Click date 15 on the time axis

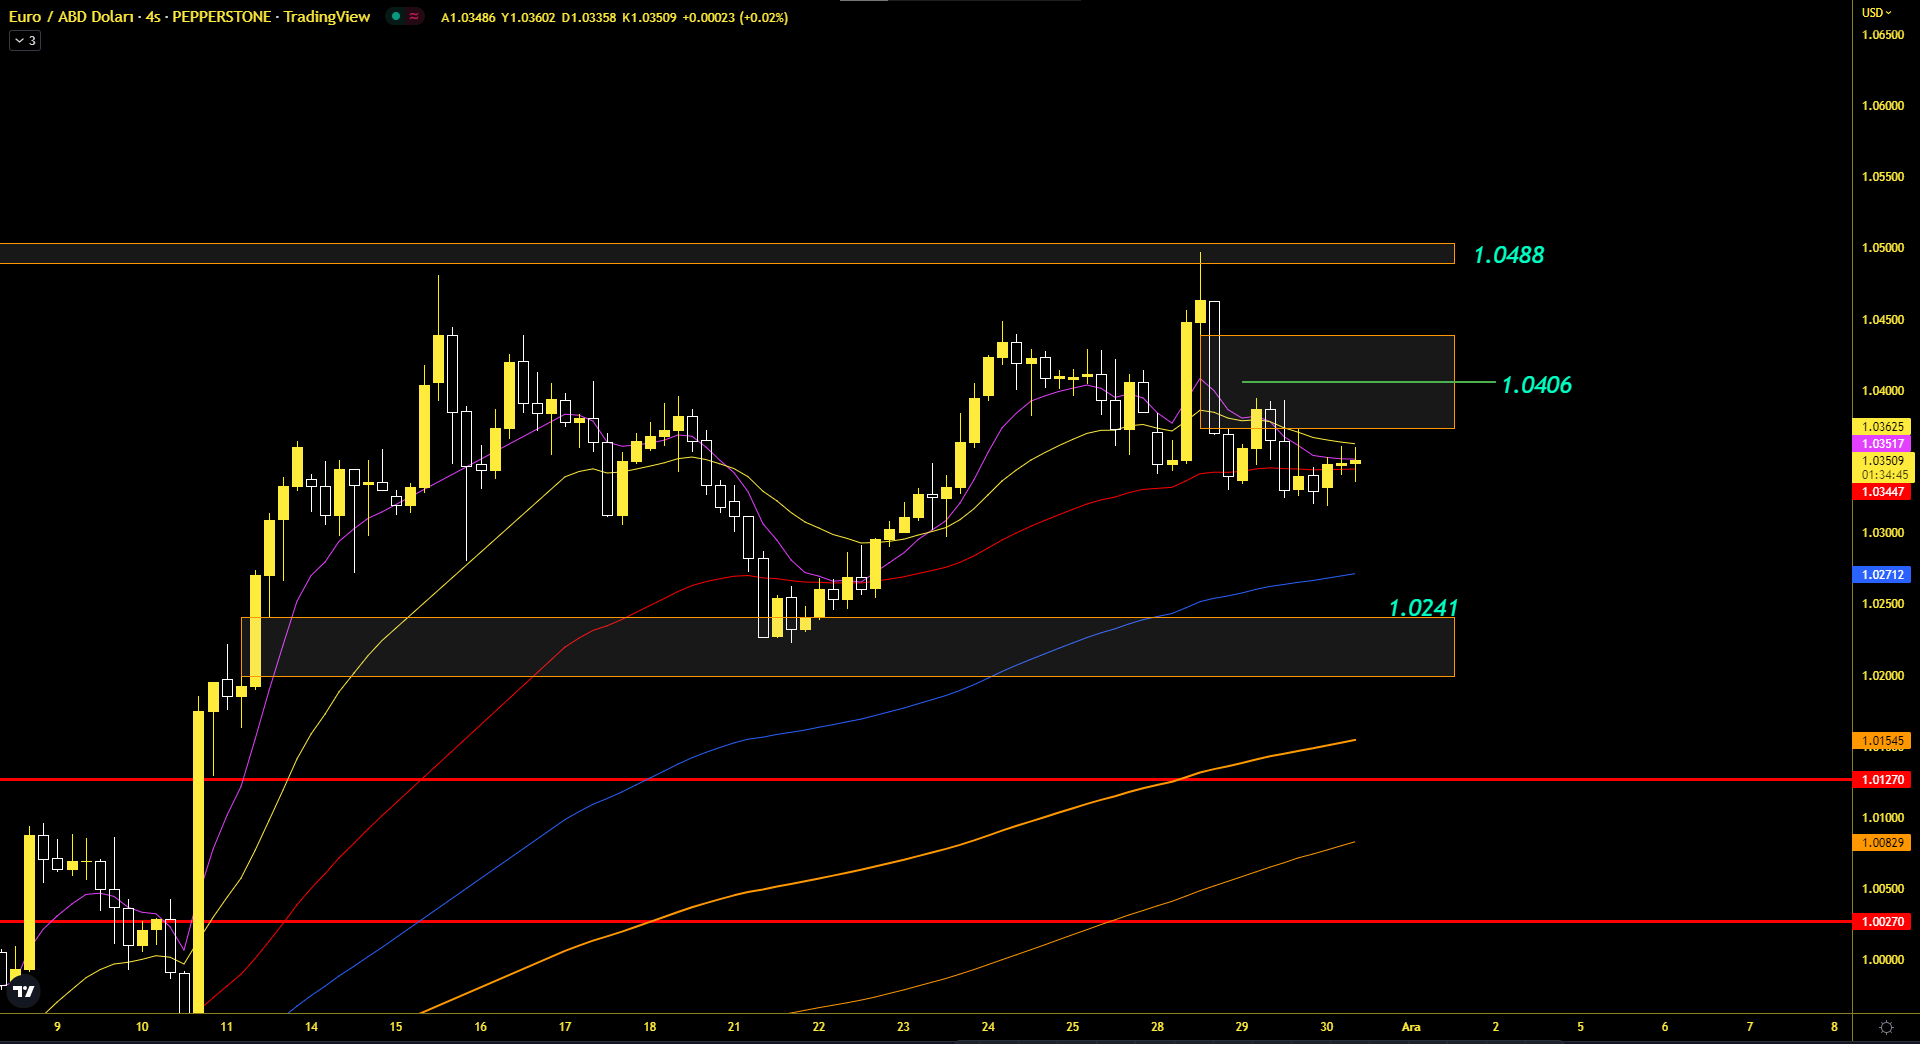[396, 1027]
